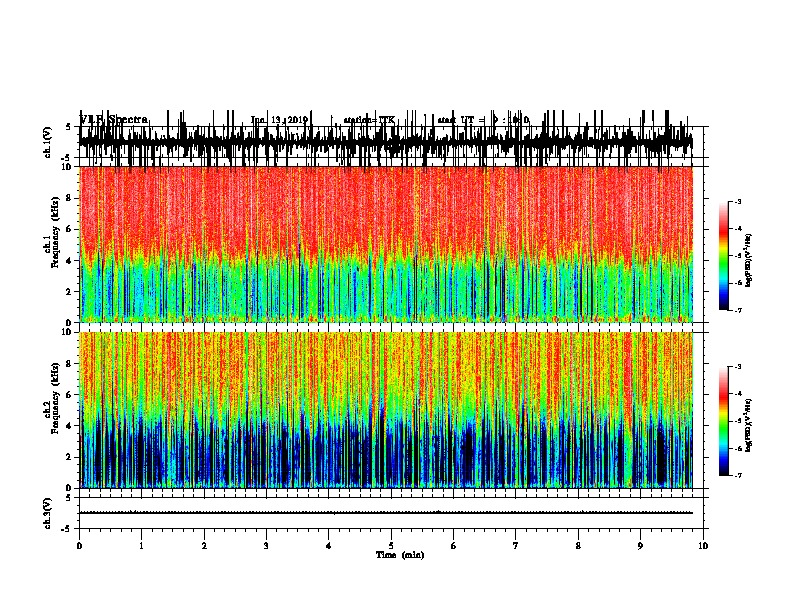
Task: Click the time axis tick label 1
Action: click(x=141, y=546)
